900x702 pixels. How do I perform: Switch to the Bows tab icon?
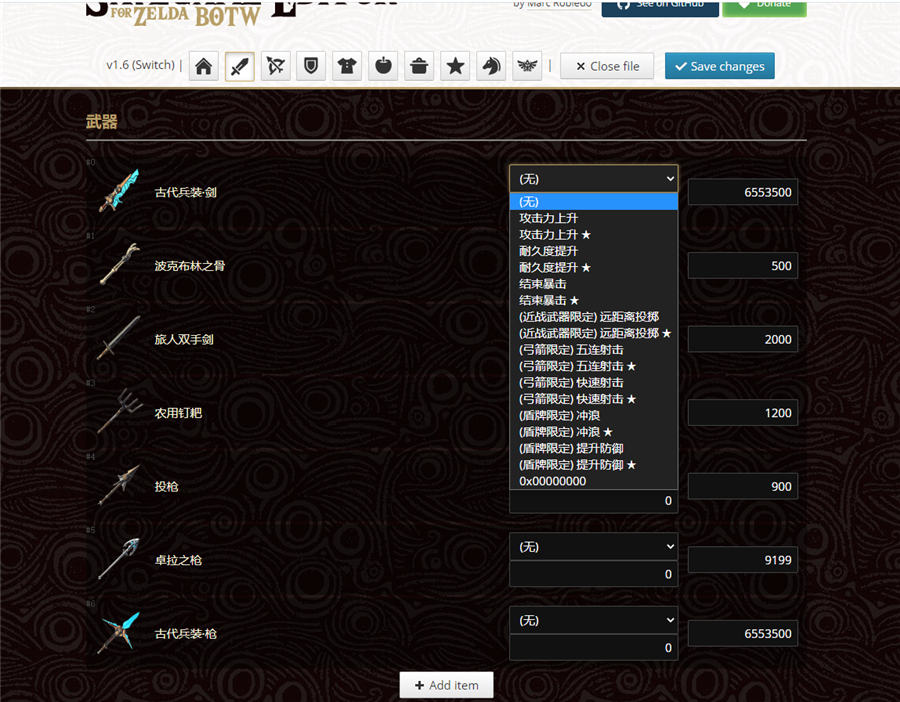(x=276, y=67)
